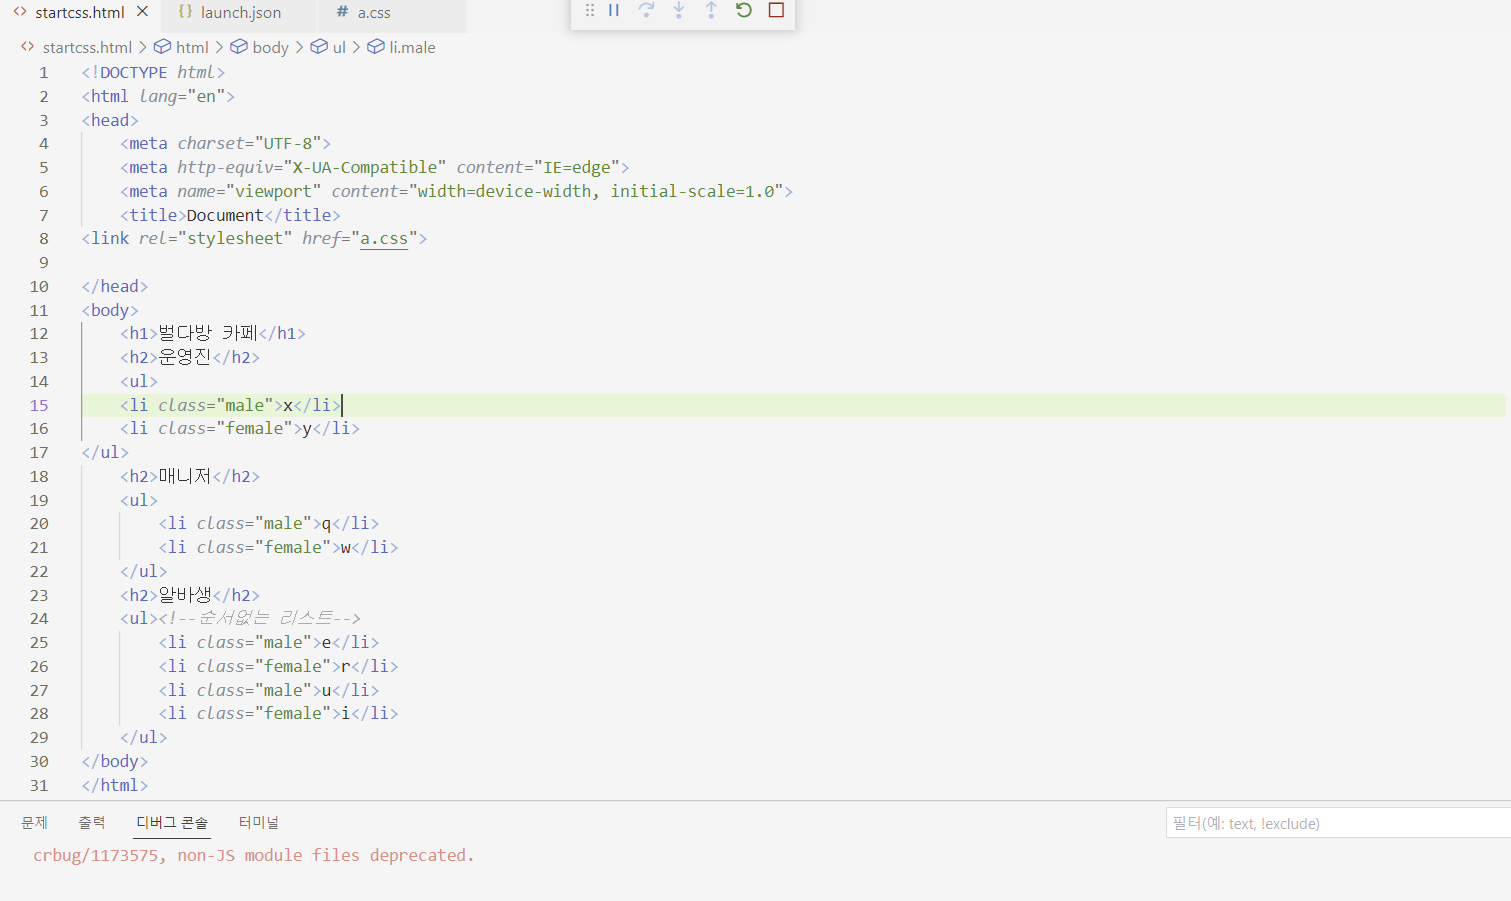The image size is (1511, 901).
Task: Click the li item containing w
Action: [278, 548]
